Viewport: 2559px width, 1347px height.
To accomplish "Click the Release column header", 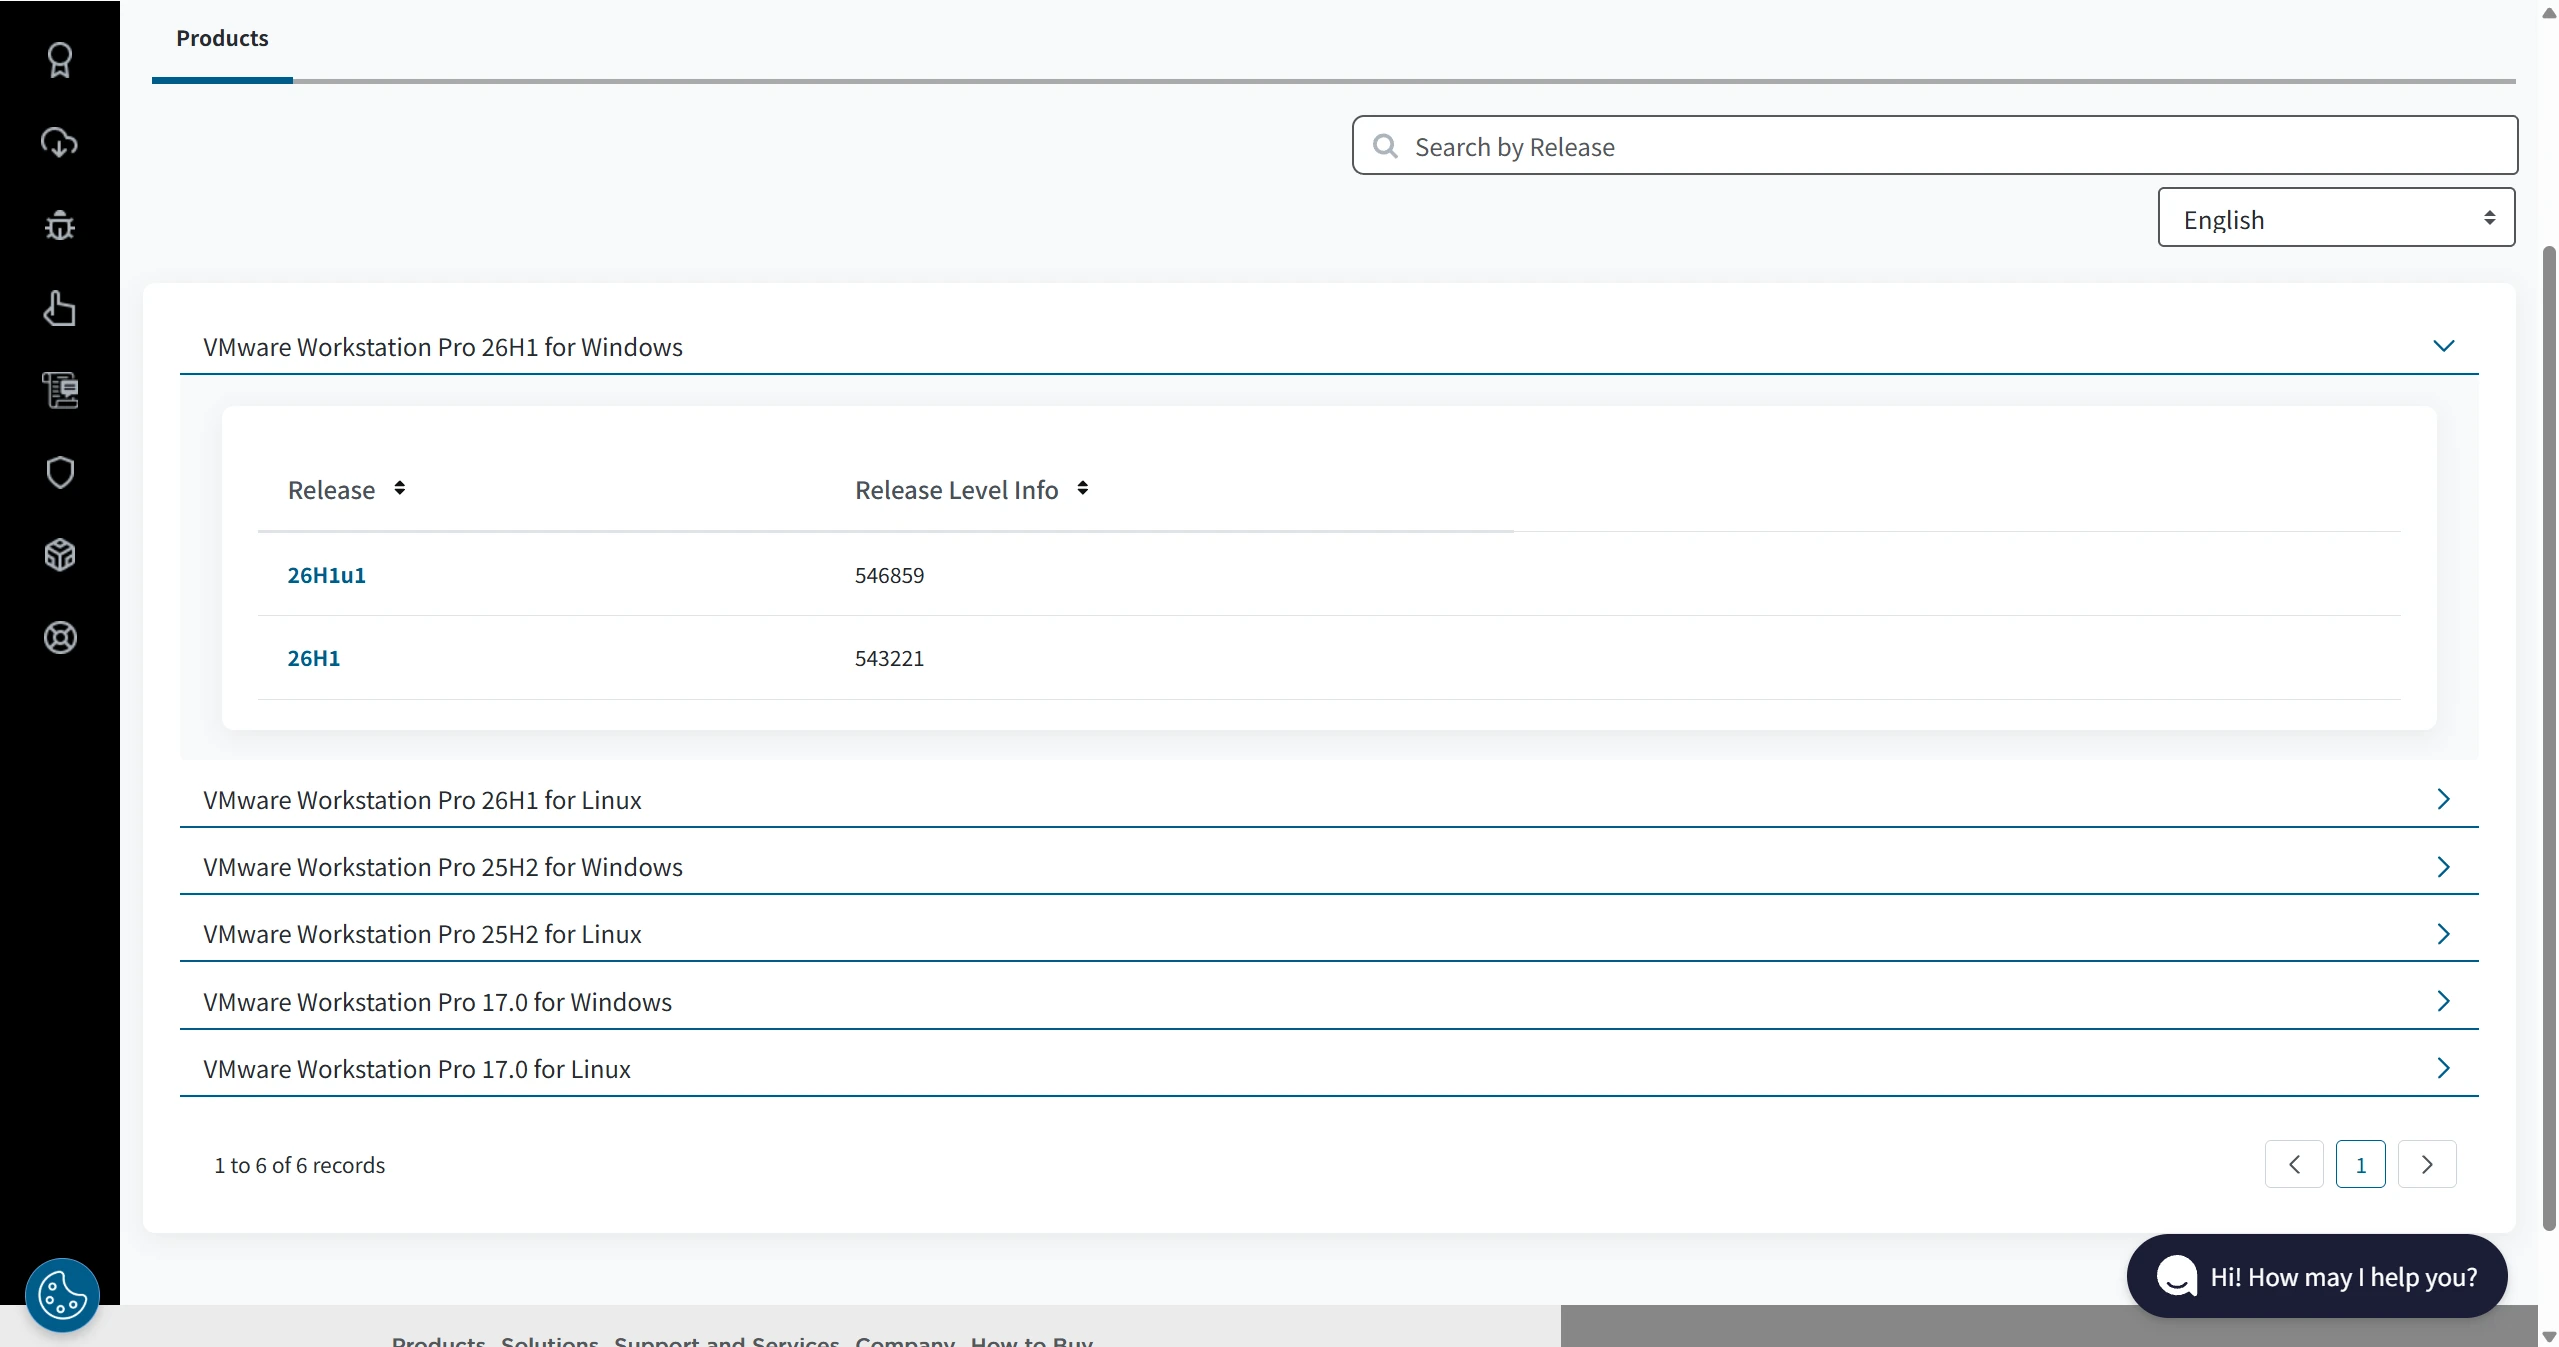I will point(331,490).
